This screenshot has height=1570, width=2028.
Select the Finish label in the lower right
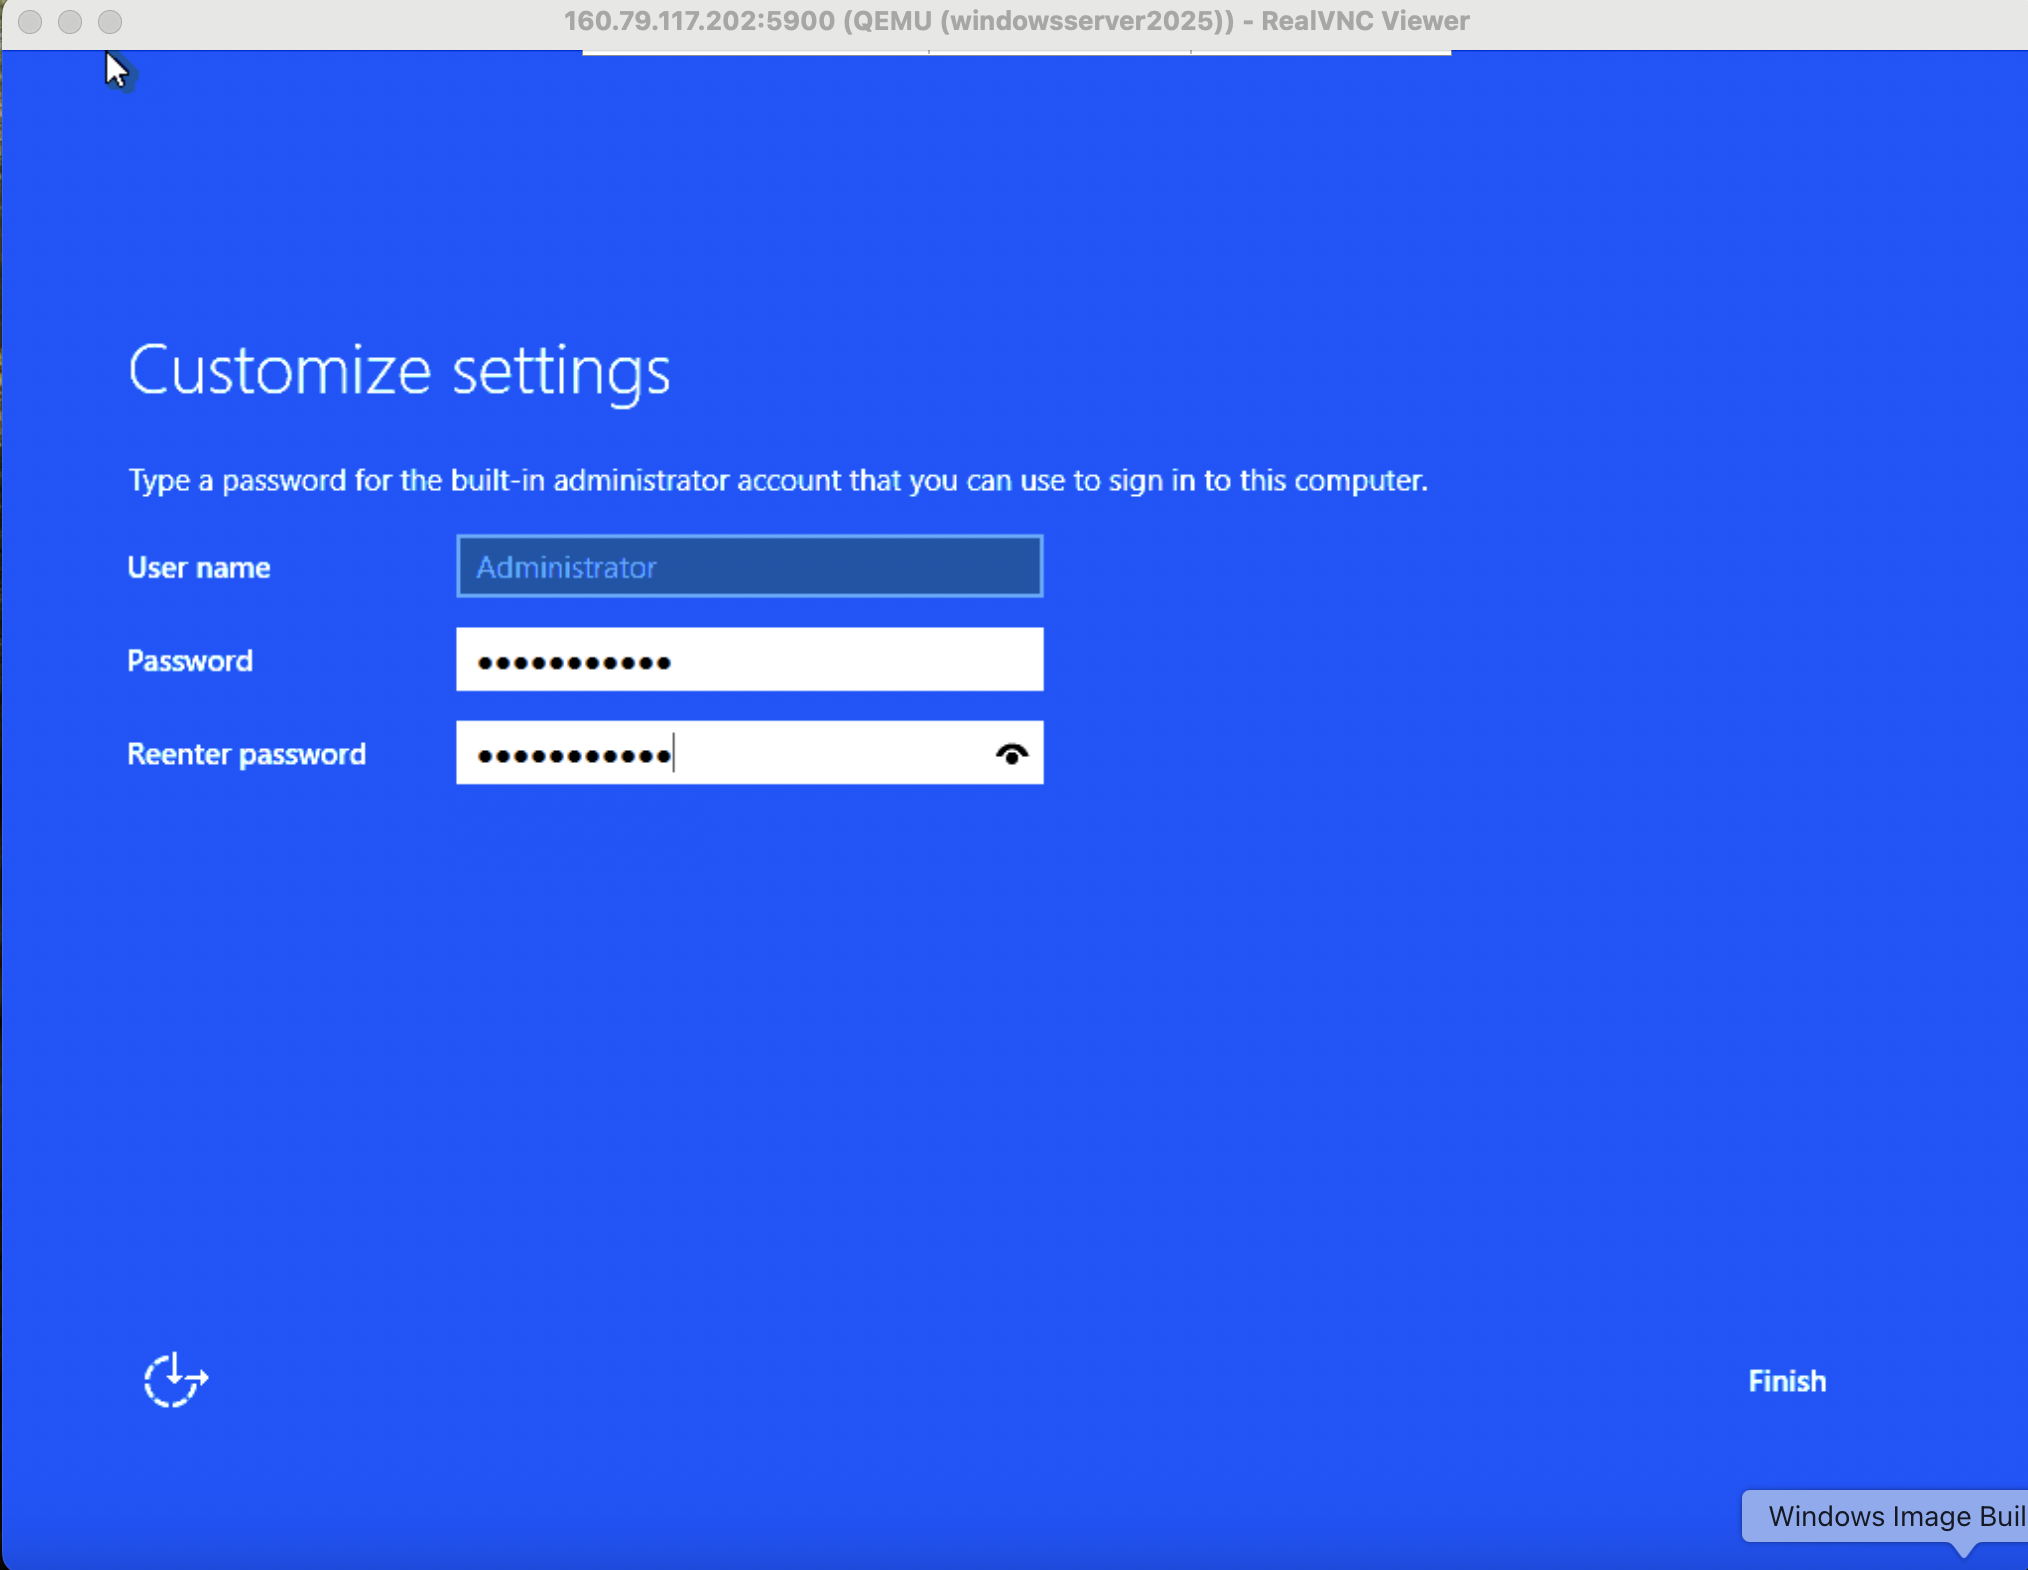coord(1786,1381)
